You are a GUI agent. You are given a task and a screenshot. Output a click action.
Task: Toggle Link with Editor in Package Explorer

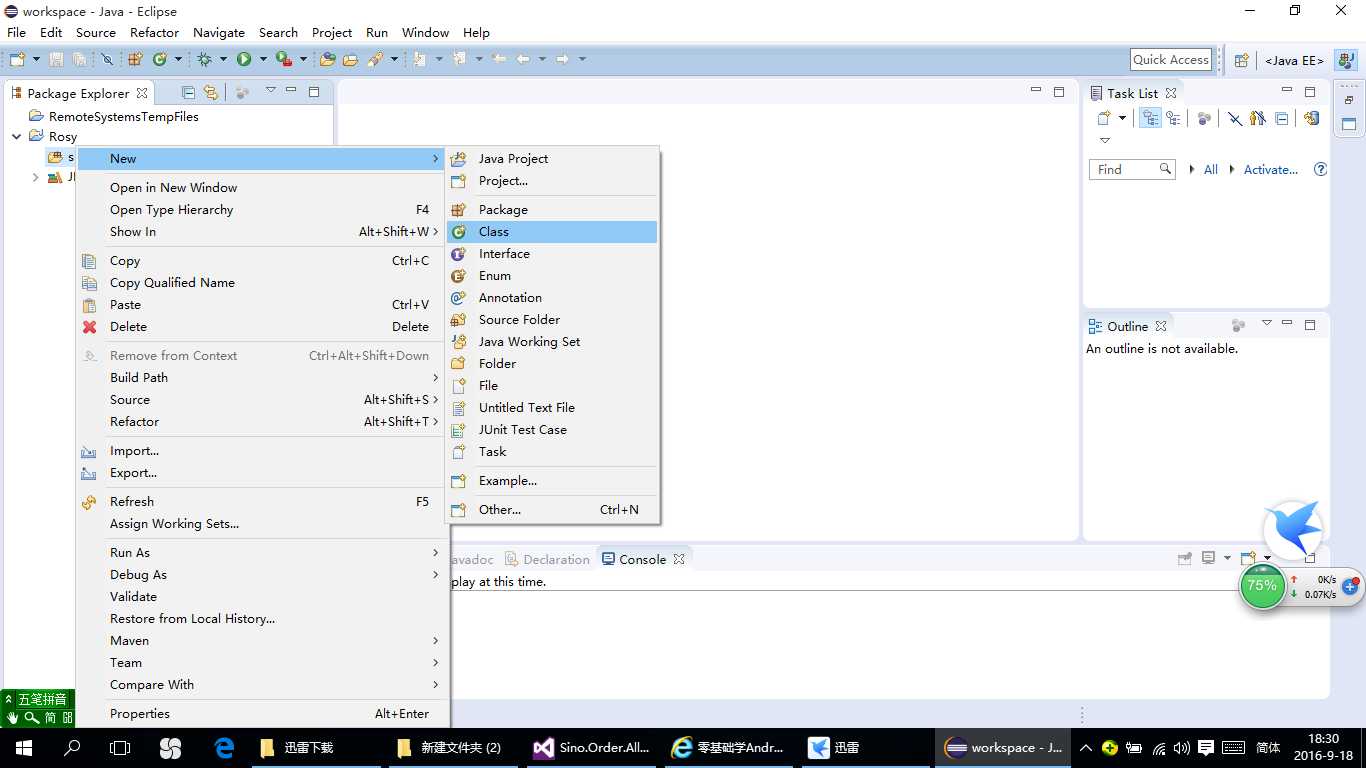pyautogui.click(x=210, y=92)
